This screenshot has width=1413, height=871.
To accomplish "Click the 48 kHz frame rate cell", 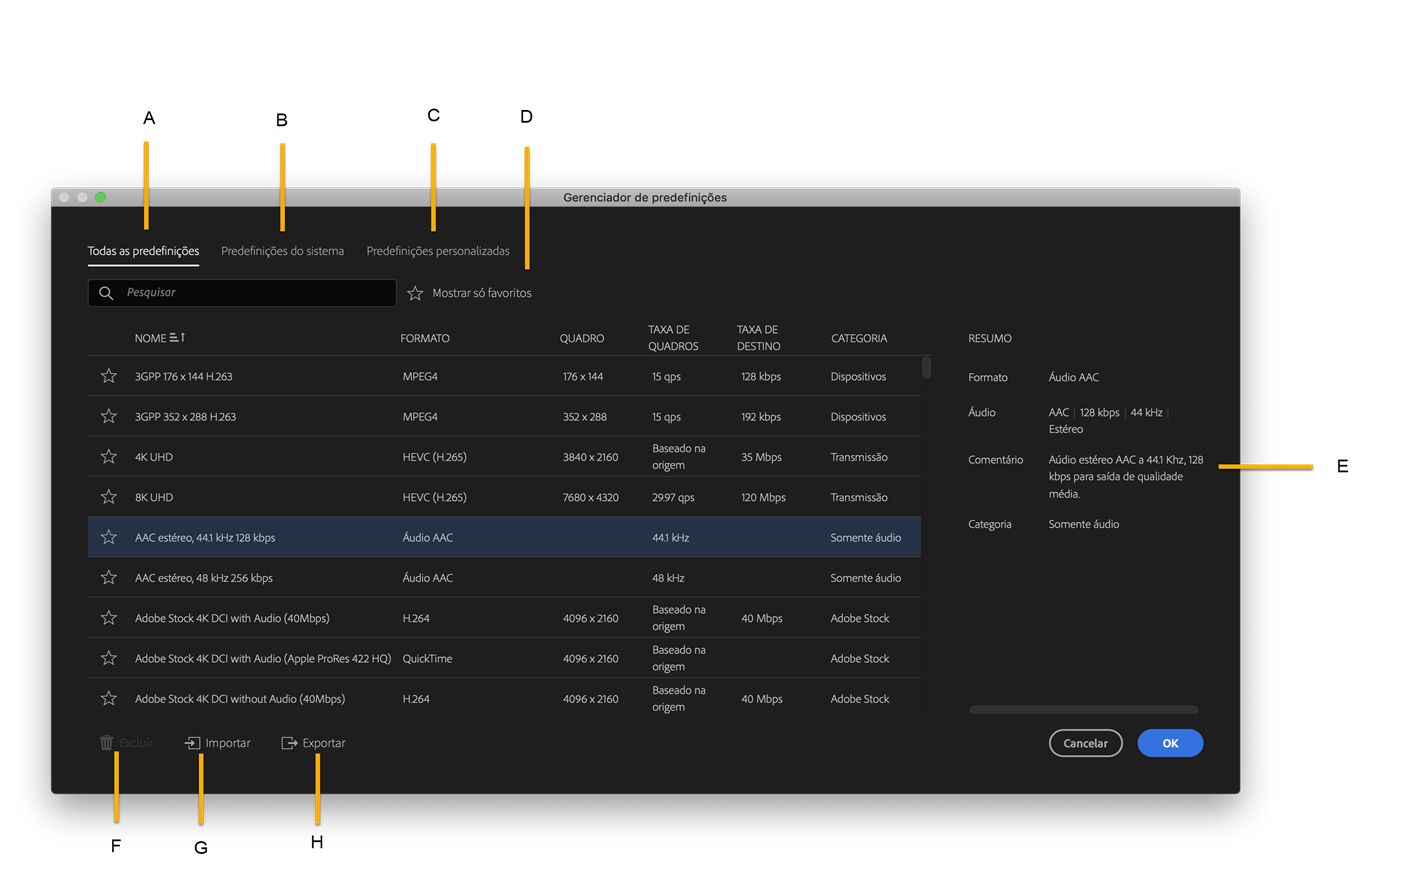I will pyautogui.click(x=668, y=578).
